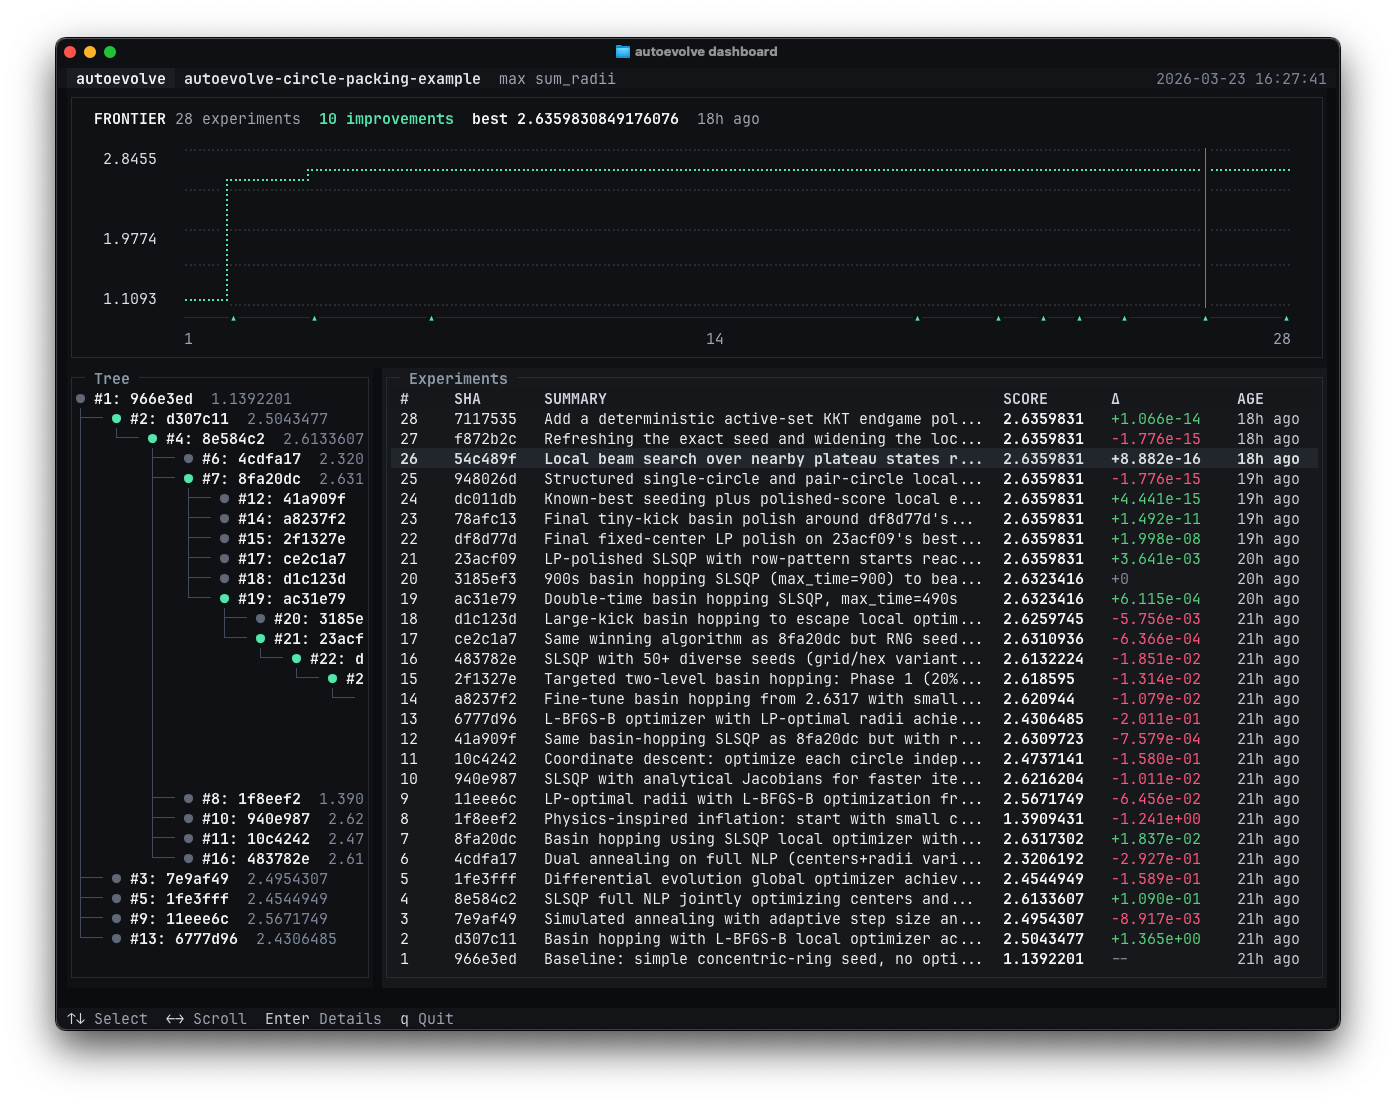Select tree node #7: 8fa20dc
The height and width of the screenshot is (1104, 1396).
(274, 479)
